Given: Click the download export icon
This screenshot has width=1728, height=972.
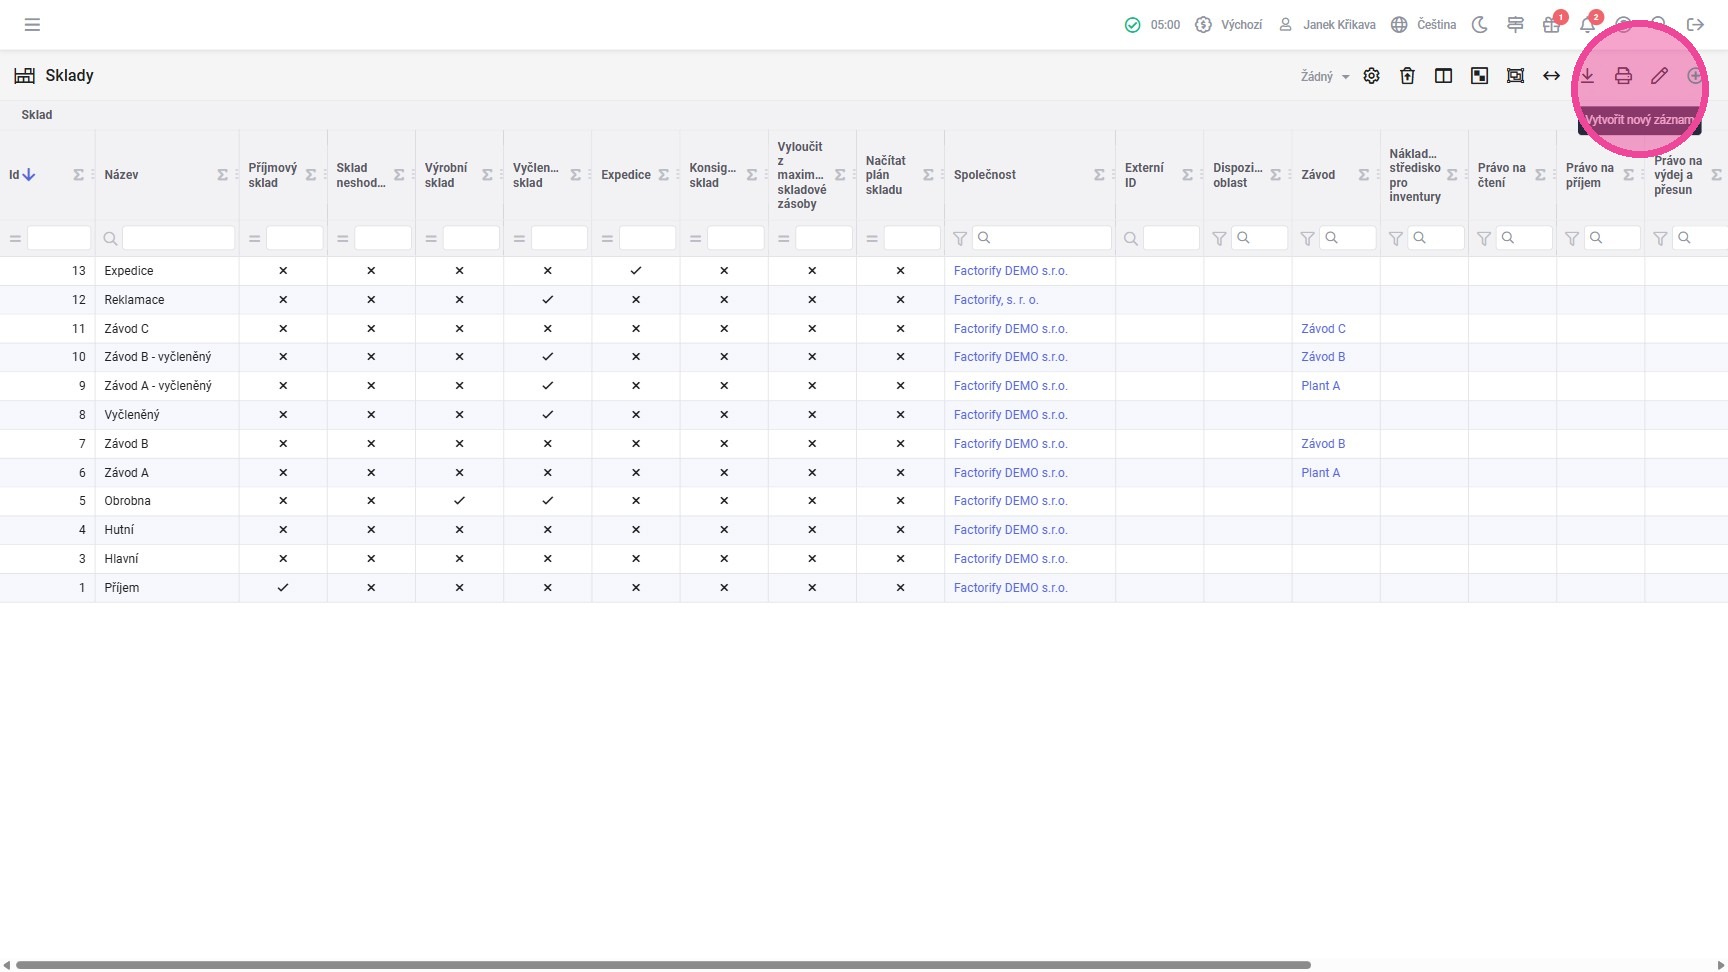Looking at the screenshot, I should (1587, 76).
